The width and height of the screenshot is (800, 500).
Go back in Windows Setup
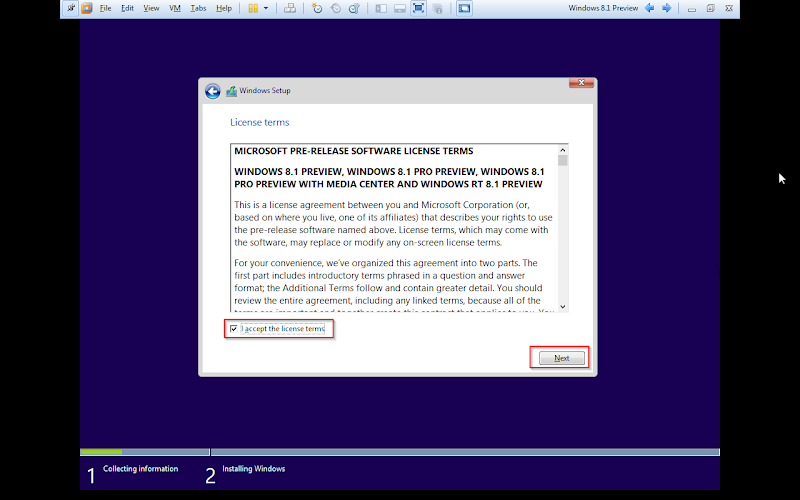click(x=213, y=91)
